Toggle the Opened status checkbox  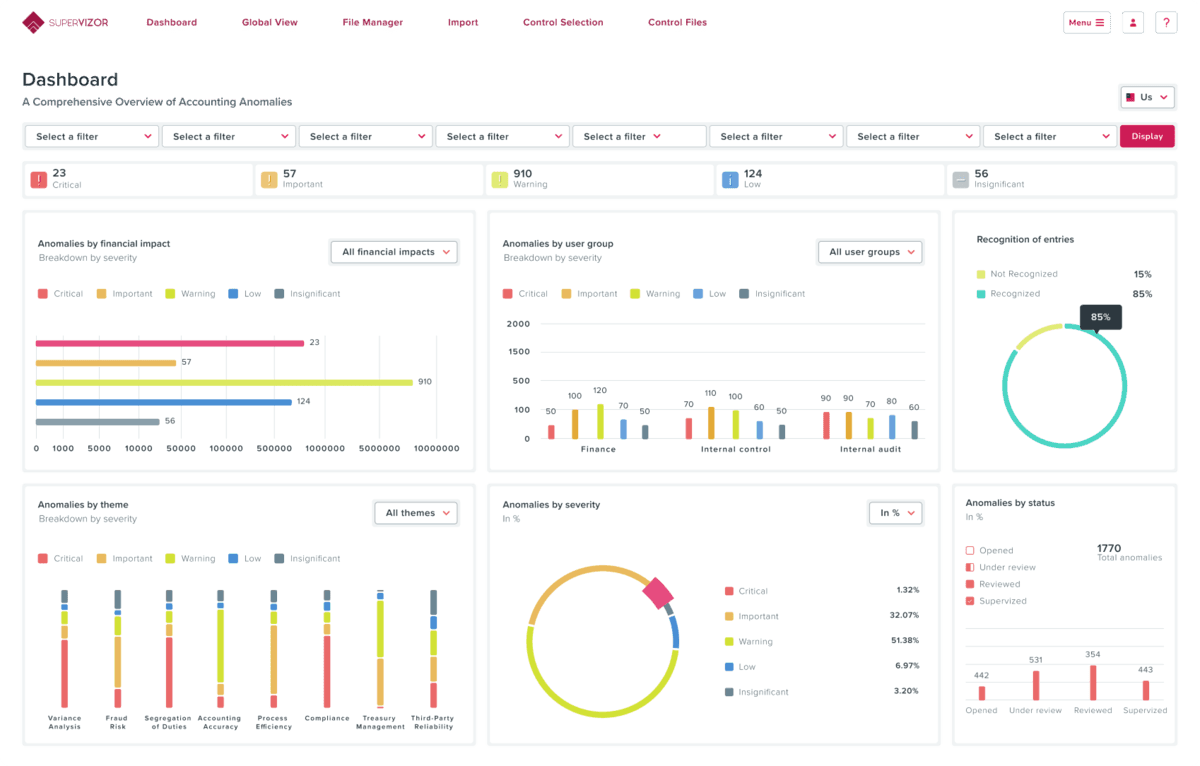[970, 551]
